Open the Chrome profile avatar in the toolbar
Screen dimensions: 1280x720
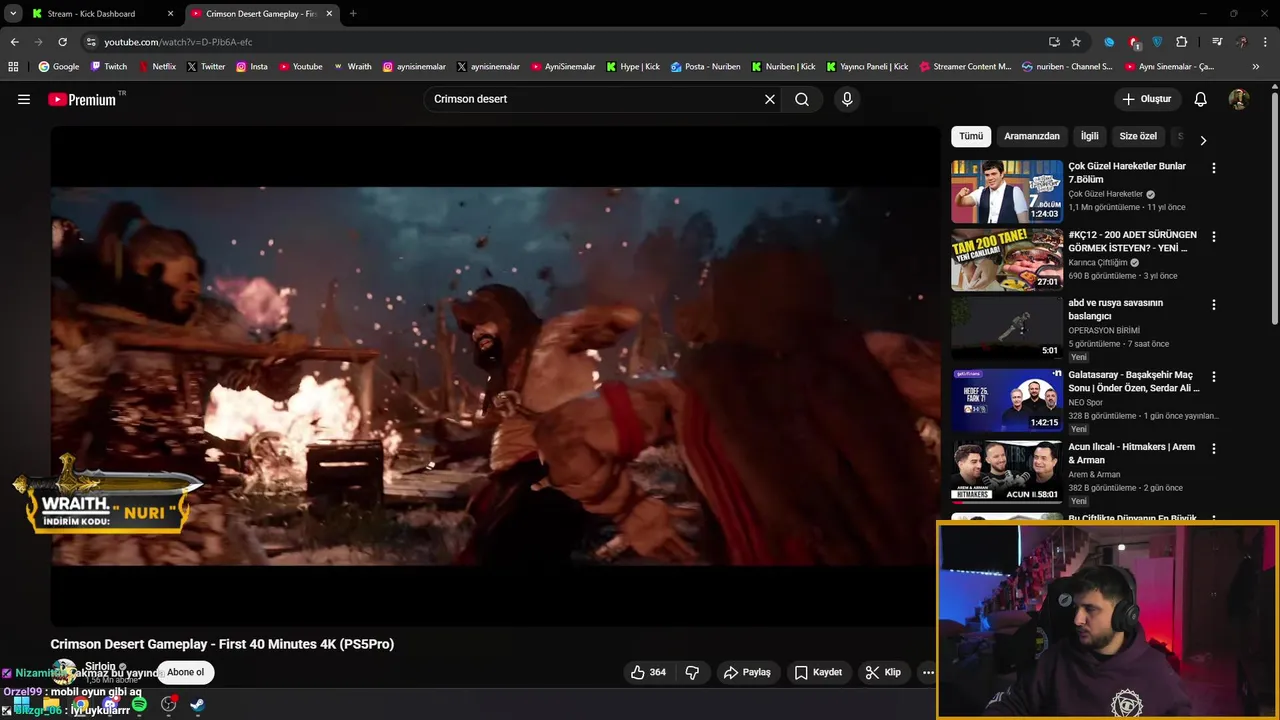click(1242, 42)
